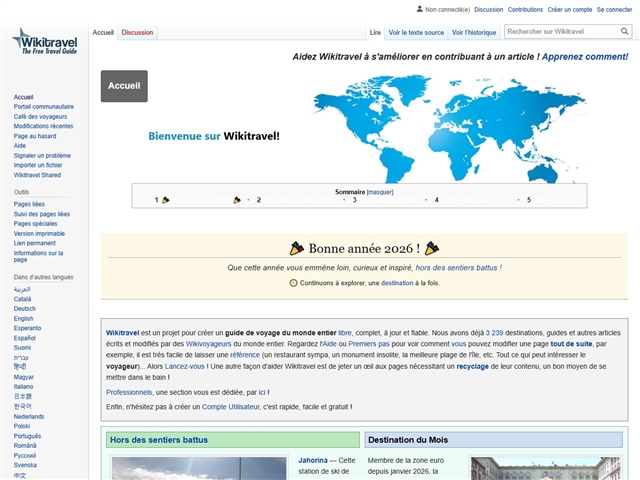Click the world map image
The width and height of the screenshot is (640, 480).
[450, 129]
